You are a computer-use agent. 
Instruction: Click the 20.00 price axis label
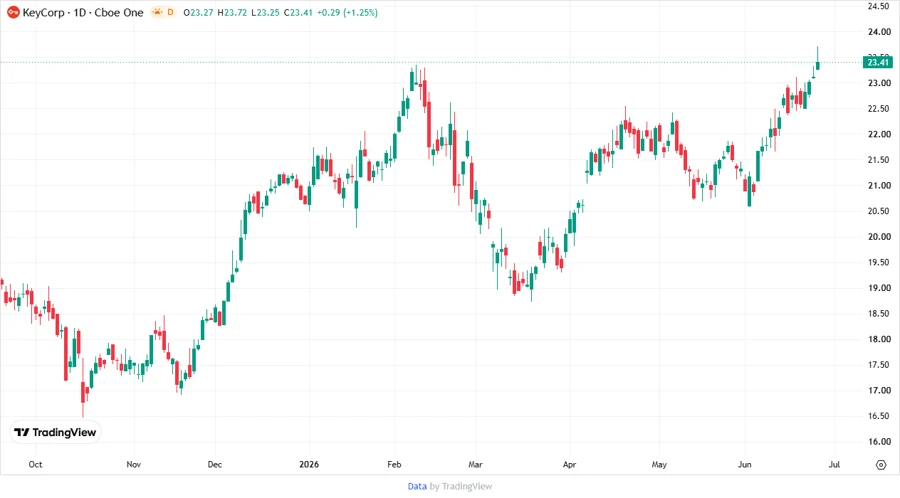pyautogui.click(x=879, y=237)
